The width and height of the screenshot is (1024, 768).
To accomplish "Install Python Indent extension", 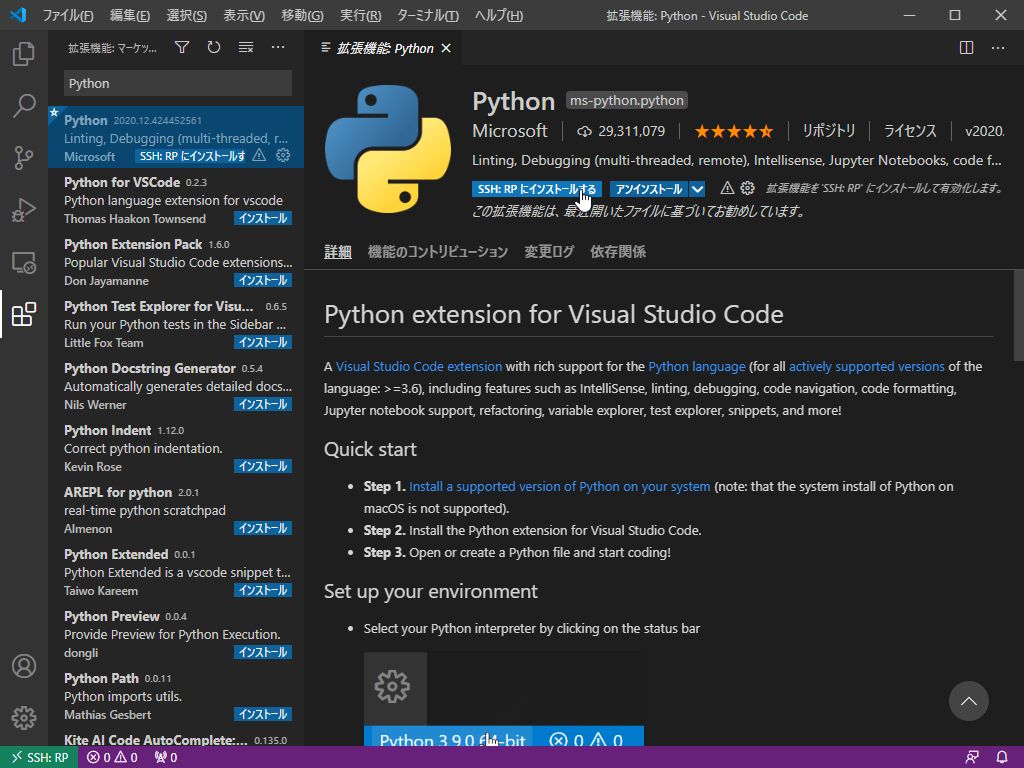I will 263,466.
